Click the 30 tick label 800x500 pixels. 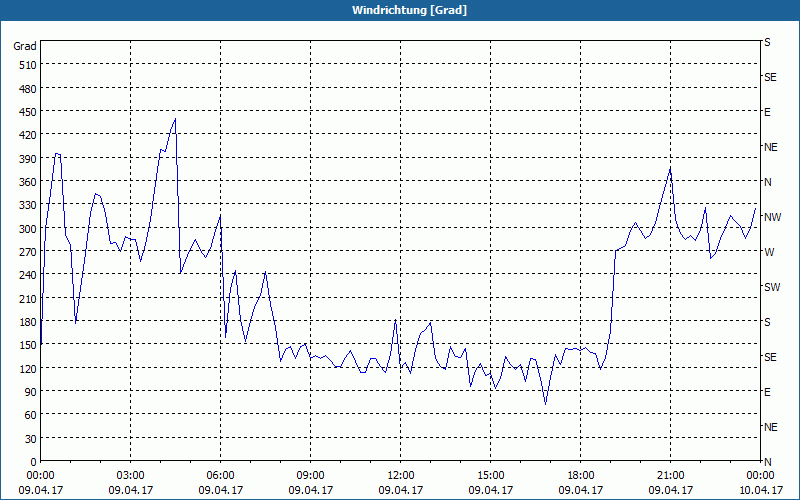(31, 439)
